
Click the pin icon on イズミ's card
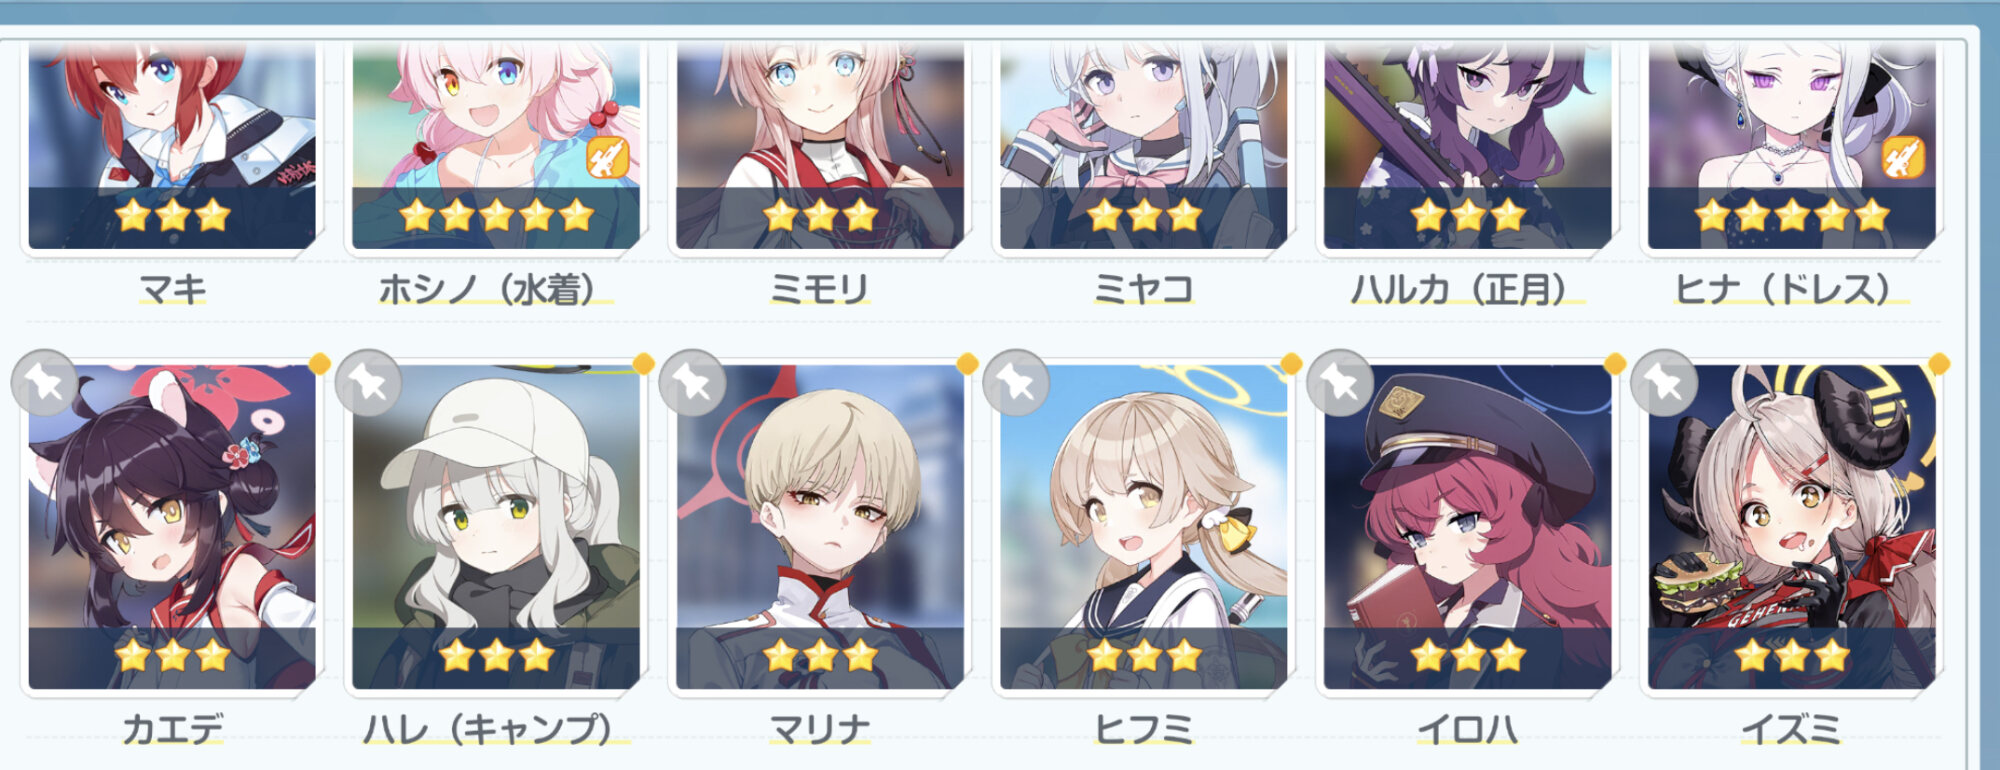click(x=1664, y=382)
